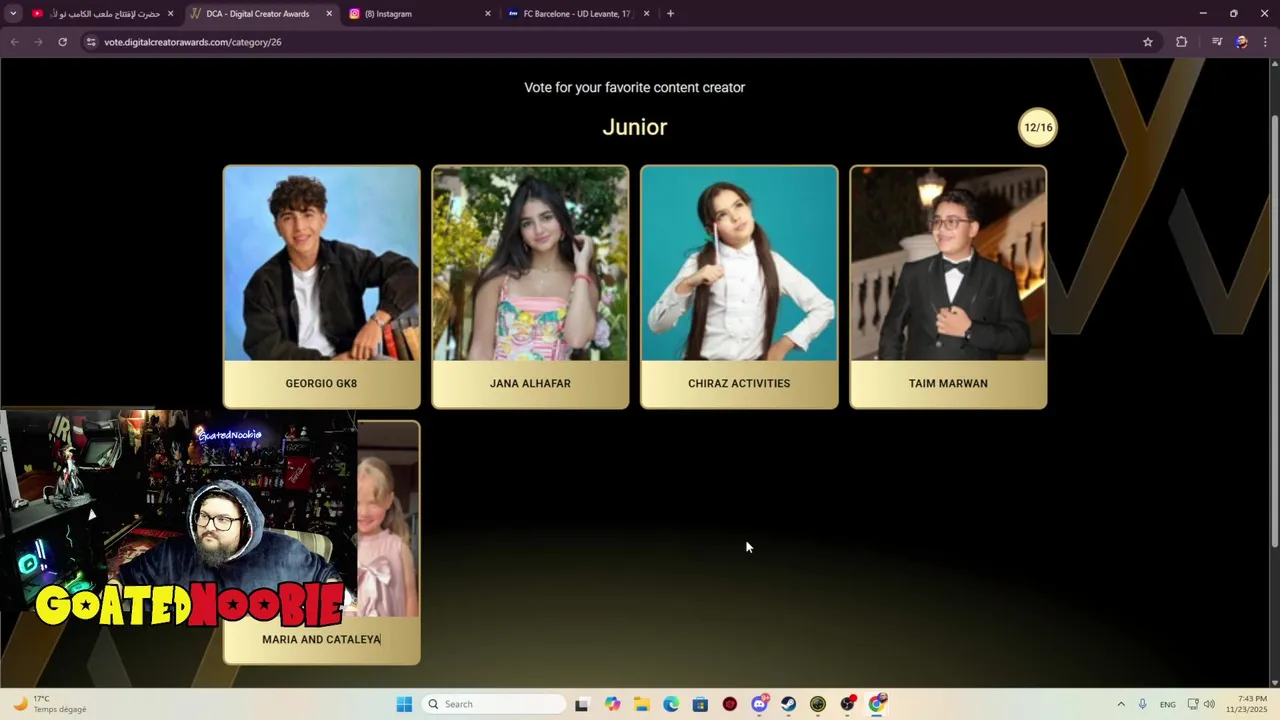Select the JANA ALHAFAR photo

[x=530, y=263]
